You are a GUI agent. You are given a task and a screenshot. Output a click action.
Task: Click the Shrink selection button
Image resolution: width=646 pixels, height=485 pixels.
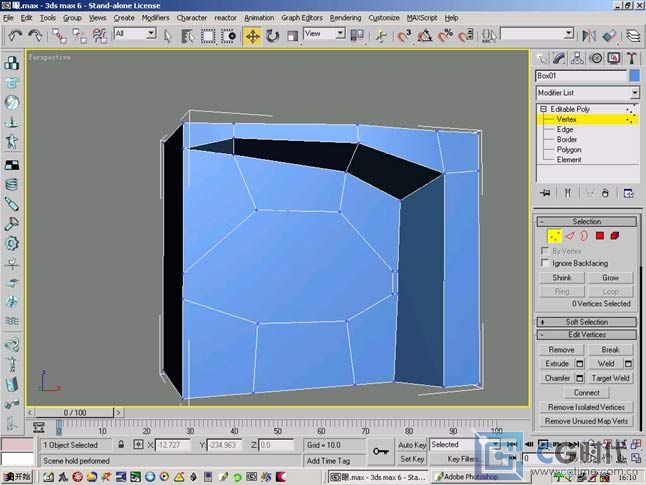click(562, 278)
